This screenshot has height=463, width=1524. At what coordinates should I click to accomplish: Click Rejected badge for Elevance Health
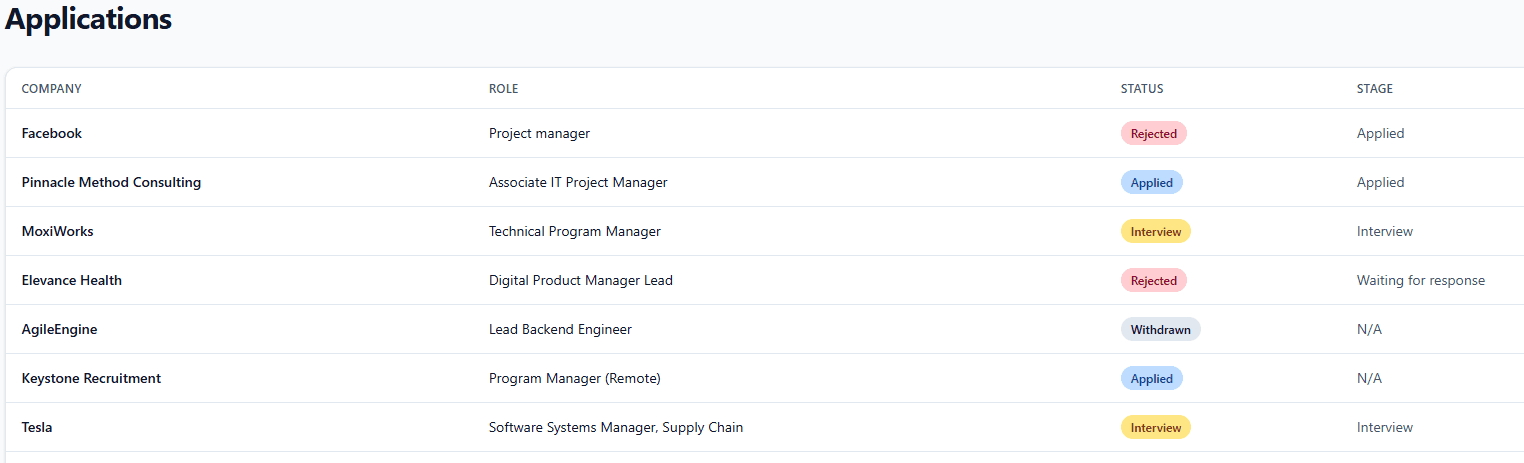pos(1154,280)
